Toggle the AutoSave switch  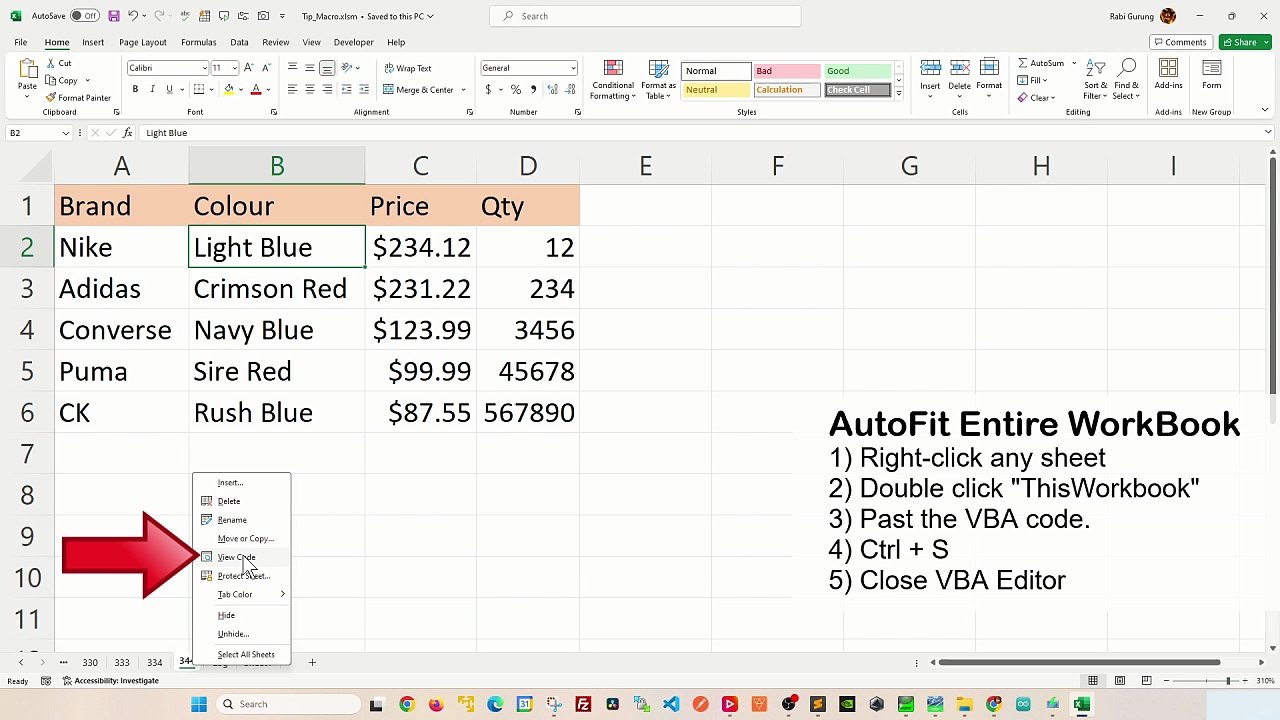(84, 16)
